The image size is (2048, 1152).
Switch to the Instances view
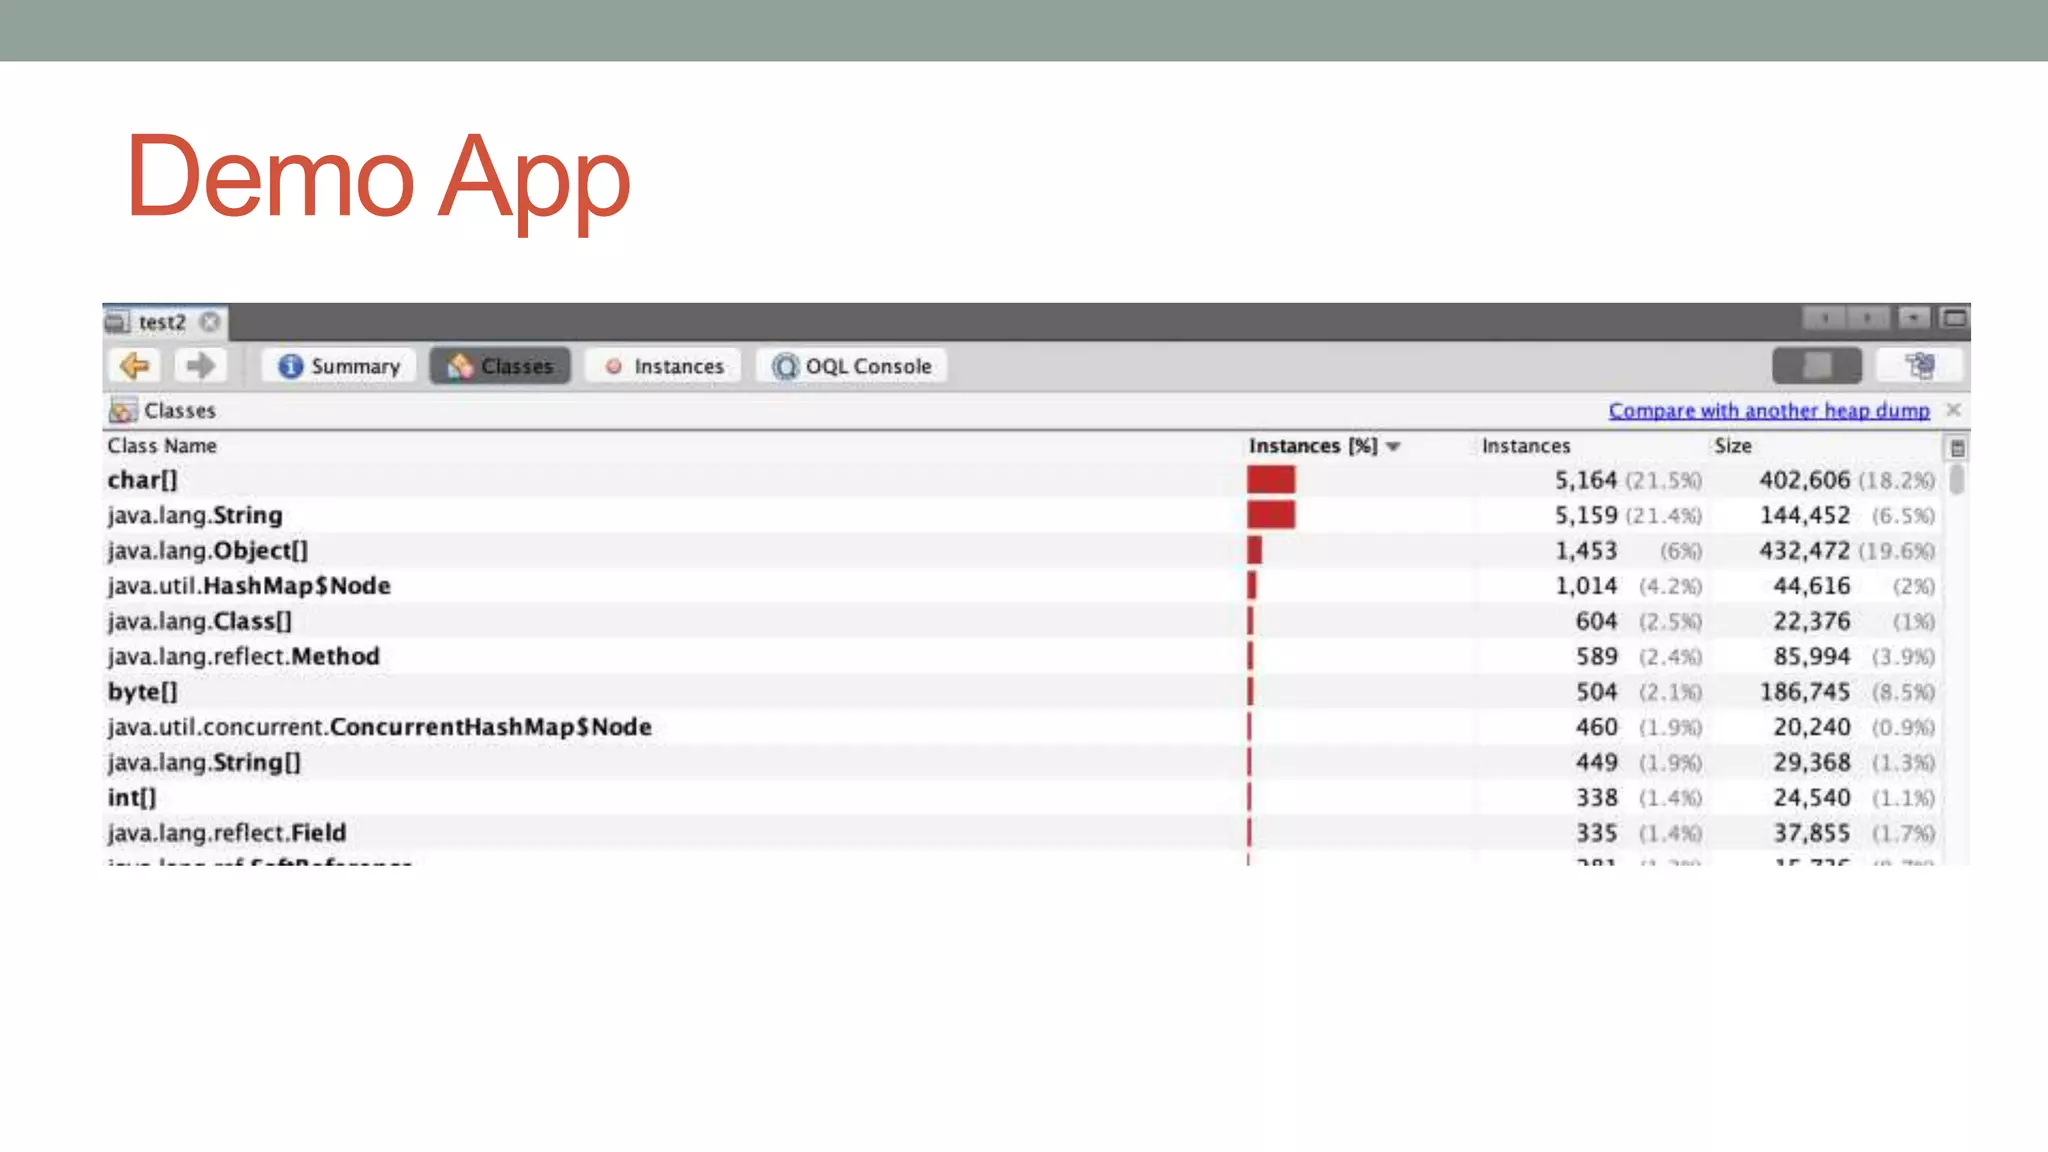pos(664,366)
